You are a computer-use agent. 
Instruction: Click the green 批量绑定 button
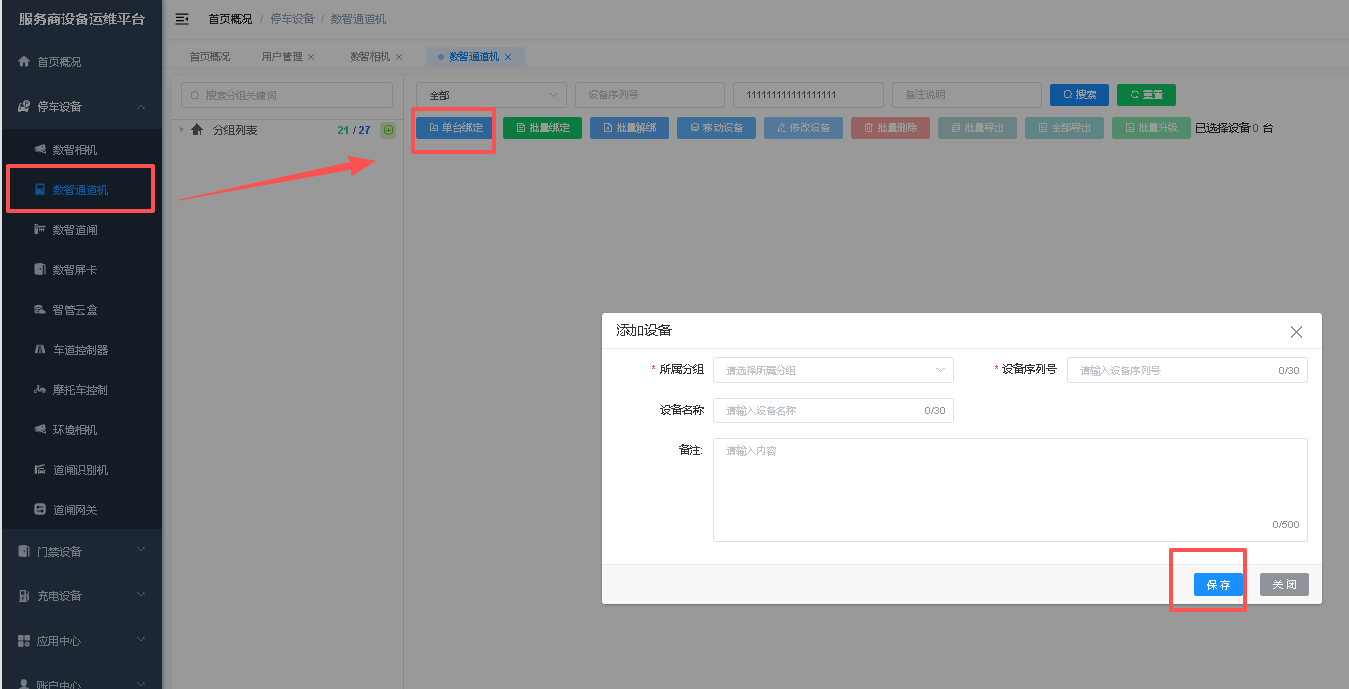[x=542, y=128]
